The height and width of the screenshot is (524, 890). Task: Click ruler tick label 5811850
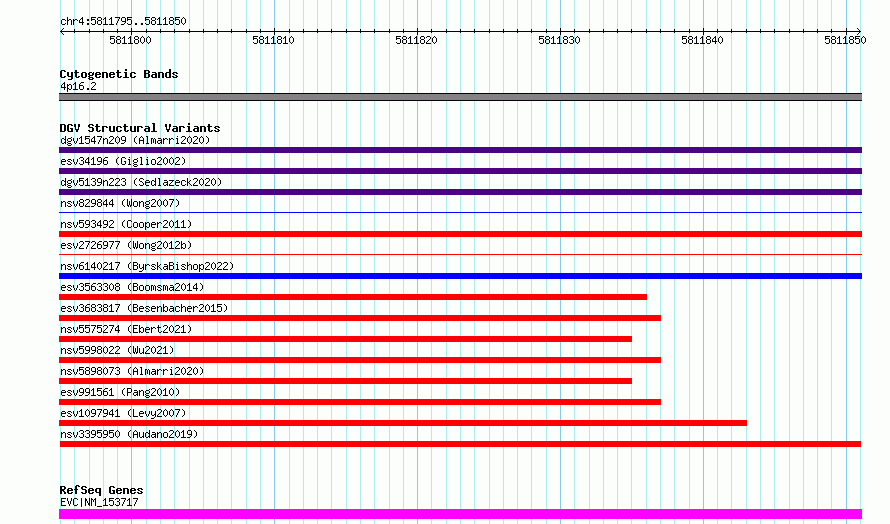pos(846,40)
